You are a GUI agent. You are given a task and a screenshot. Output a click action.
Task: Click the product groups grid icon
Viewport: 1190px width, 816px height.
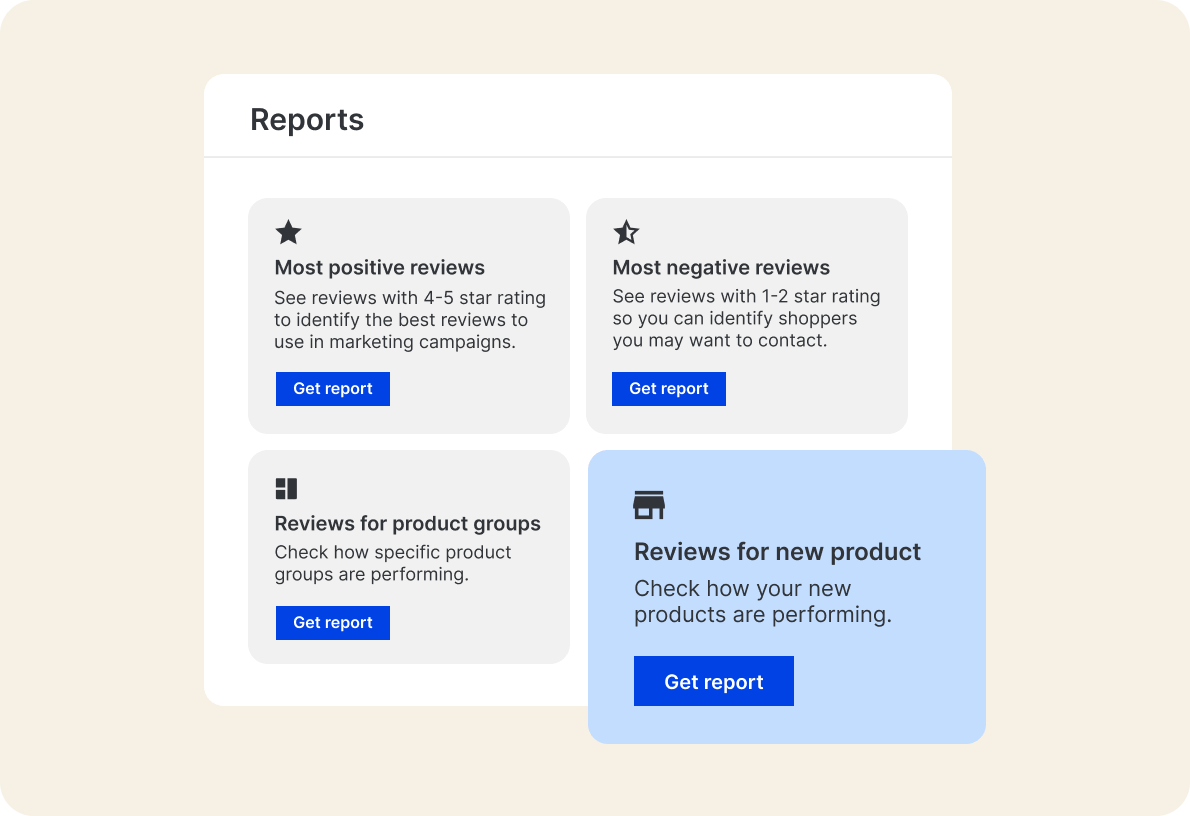pos(286,489)
